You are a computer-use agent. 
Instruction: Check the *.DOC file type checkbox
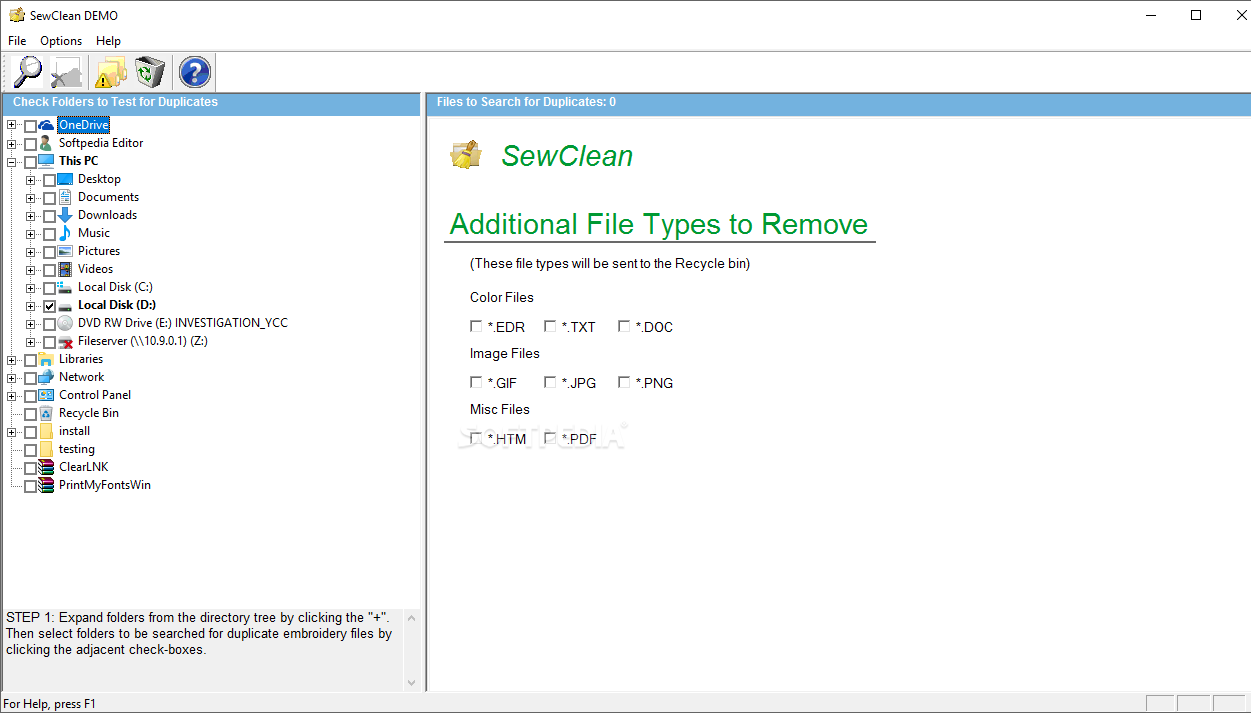pos(624,326)
